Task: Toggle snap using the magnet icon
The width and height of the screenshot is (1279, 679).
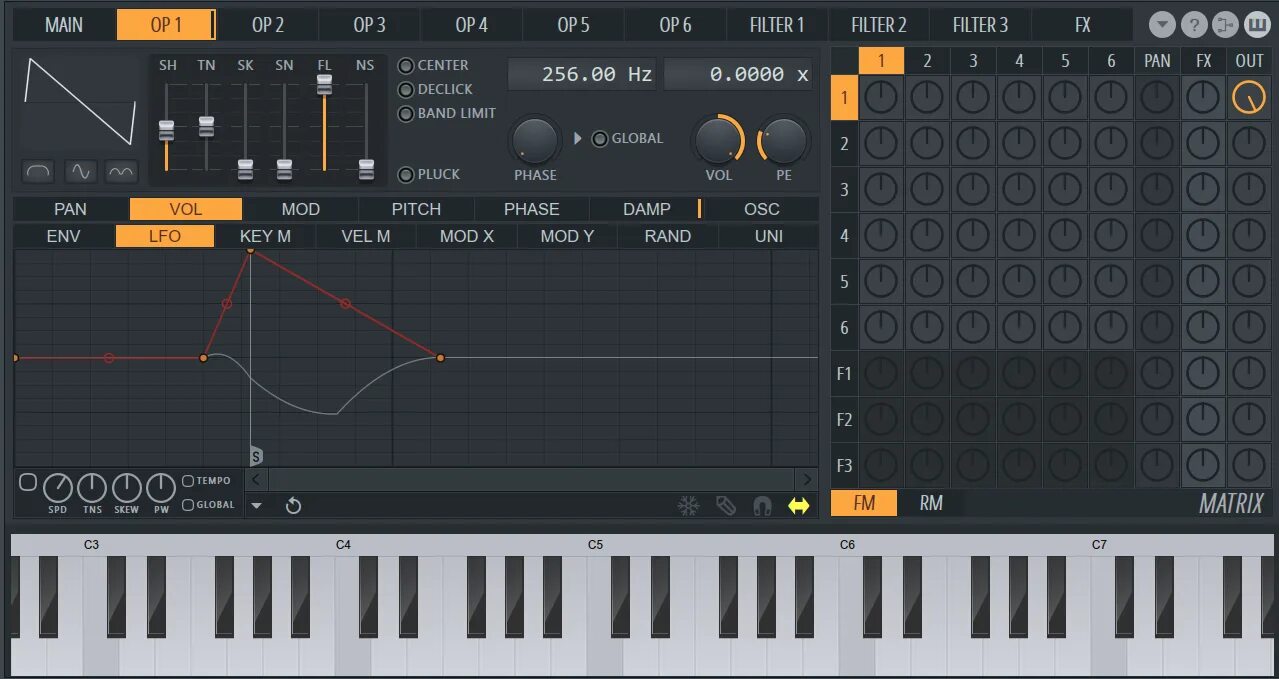Action: click(761, 506)
